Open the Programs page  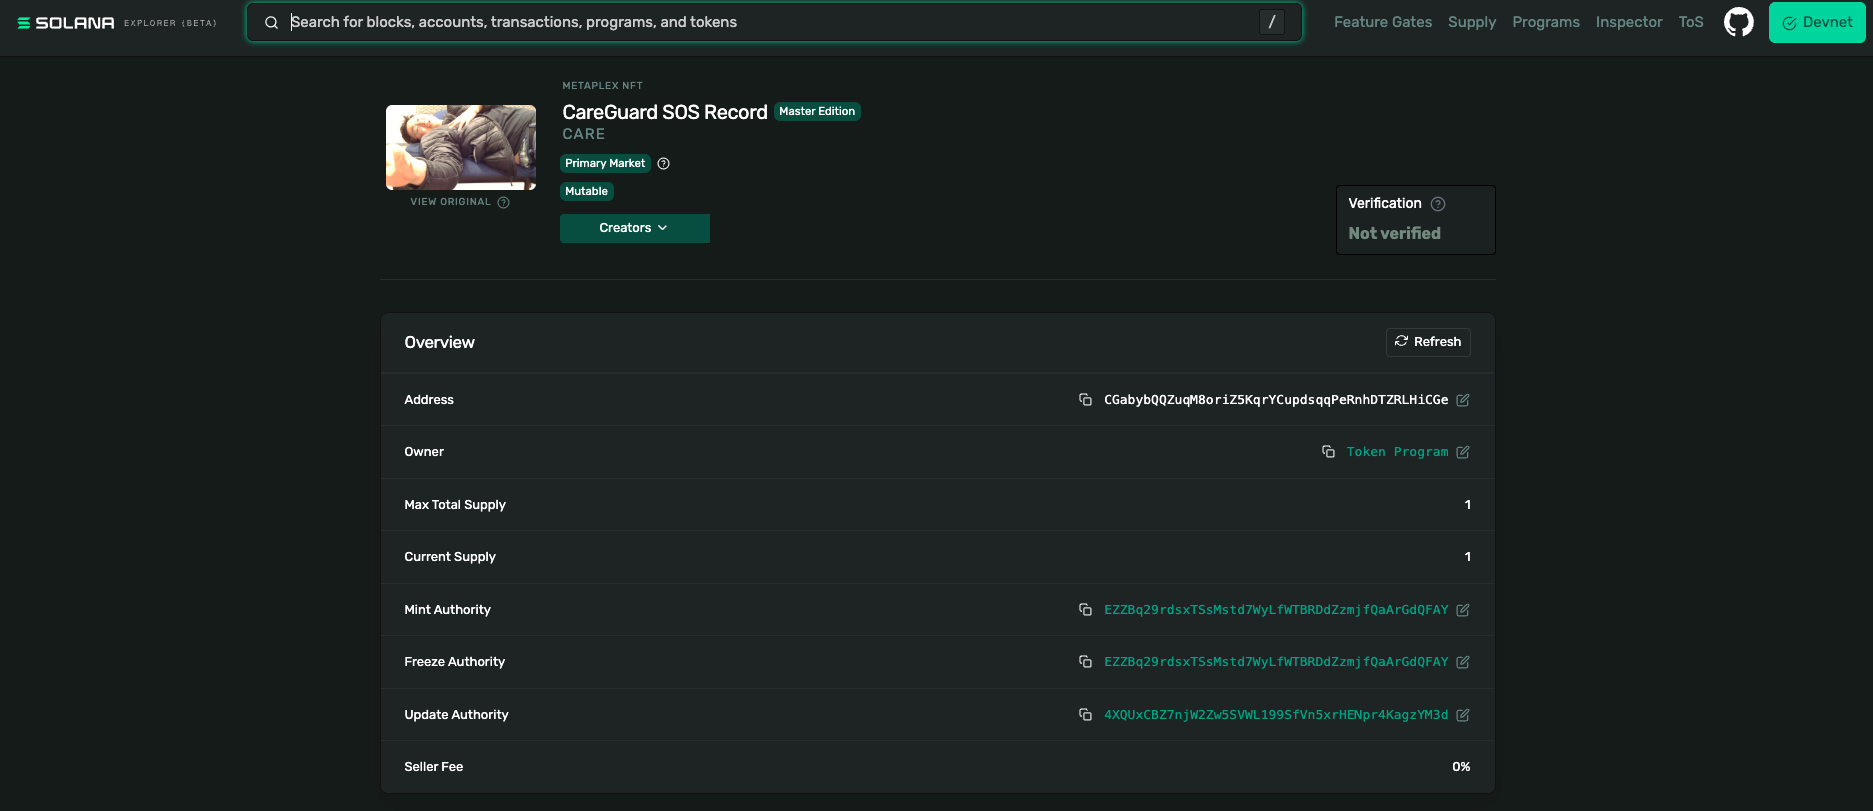pyautogui.click(x=1546, y=22)
